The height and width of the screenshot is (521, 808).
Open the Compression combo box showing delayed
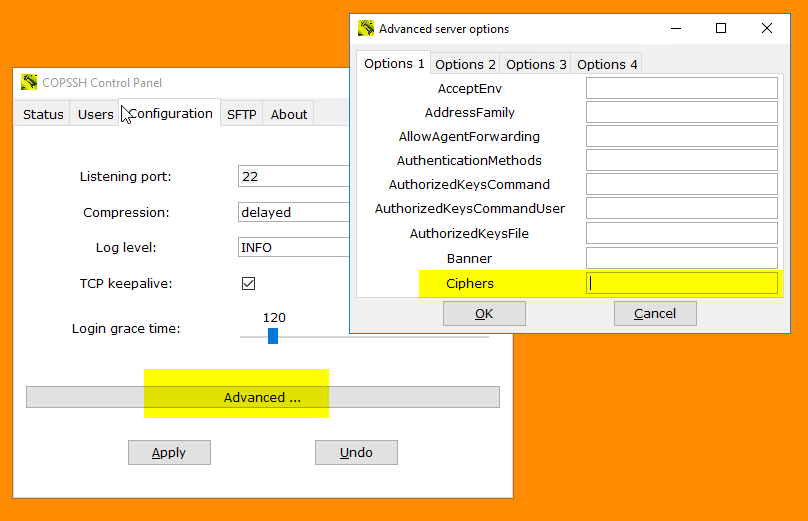pos(293,212)
